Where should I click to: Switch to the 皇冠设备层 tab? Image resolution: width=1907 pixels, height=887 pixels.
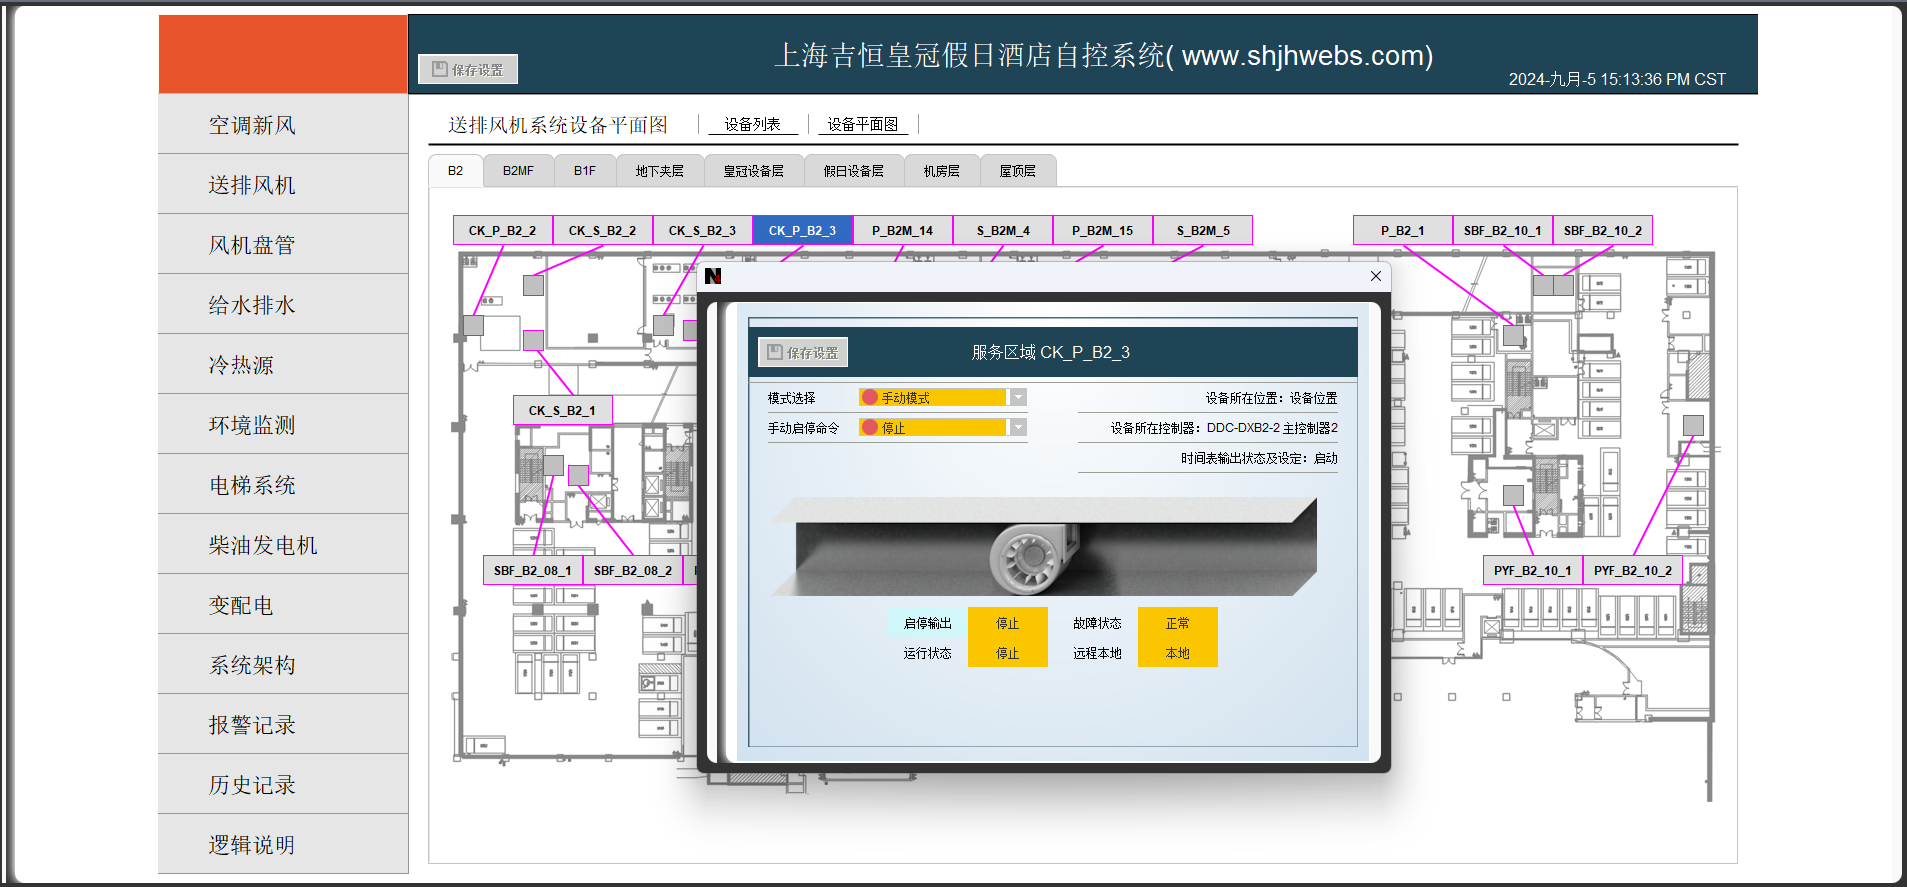pyautogui.click(x=754, y=171)
